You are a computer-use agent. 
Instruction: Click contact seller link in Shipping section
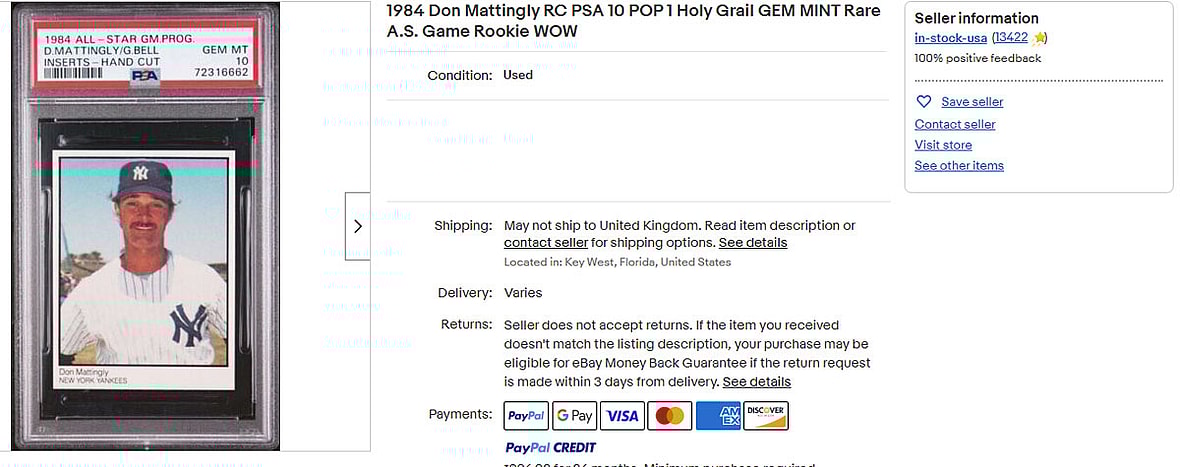tap(546, 243)
